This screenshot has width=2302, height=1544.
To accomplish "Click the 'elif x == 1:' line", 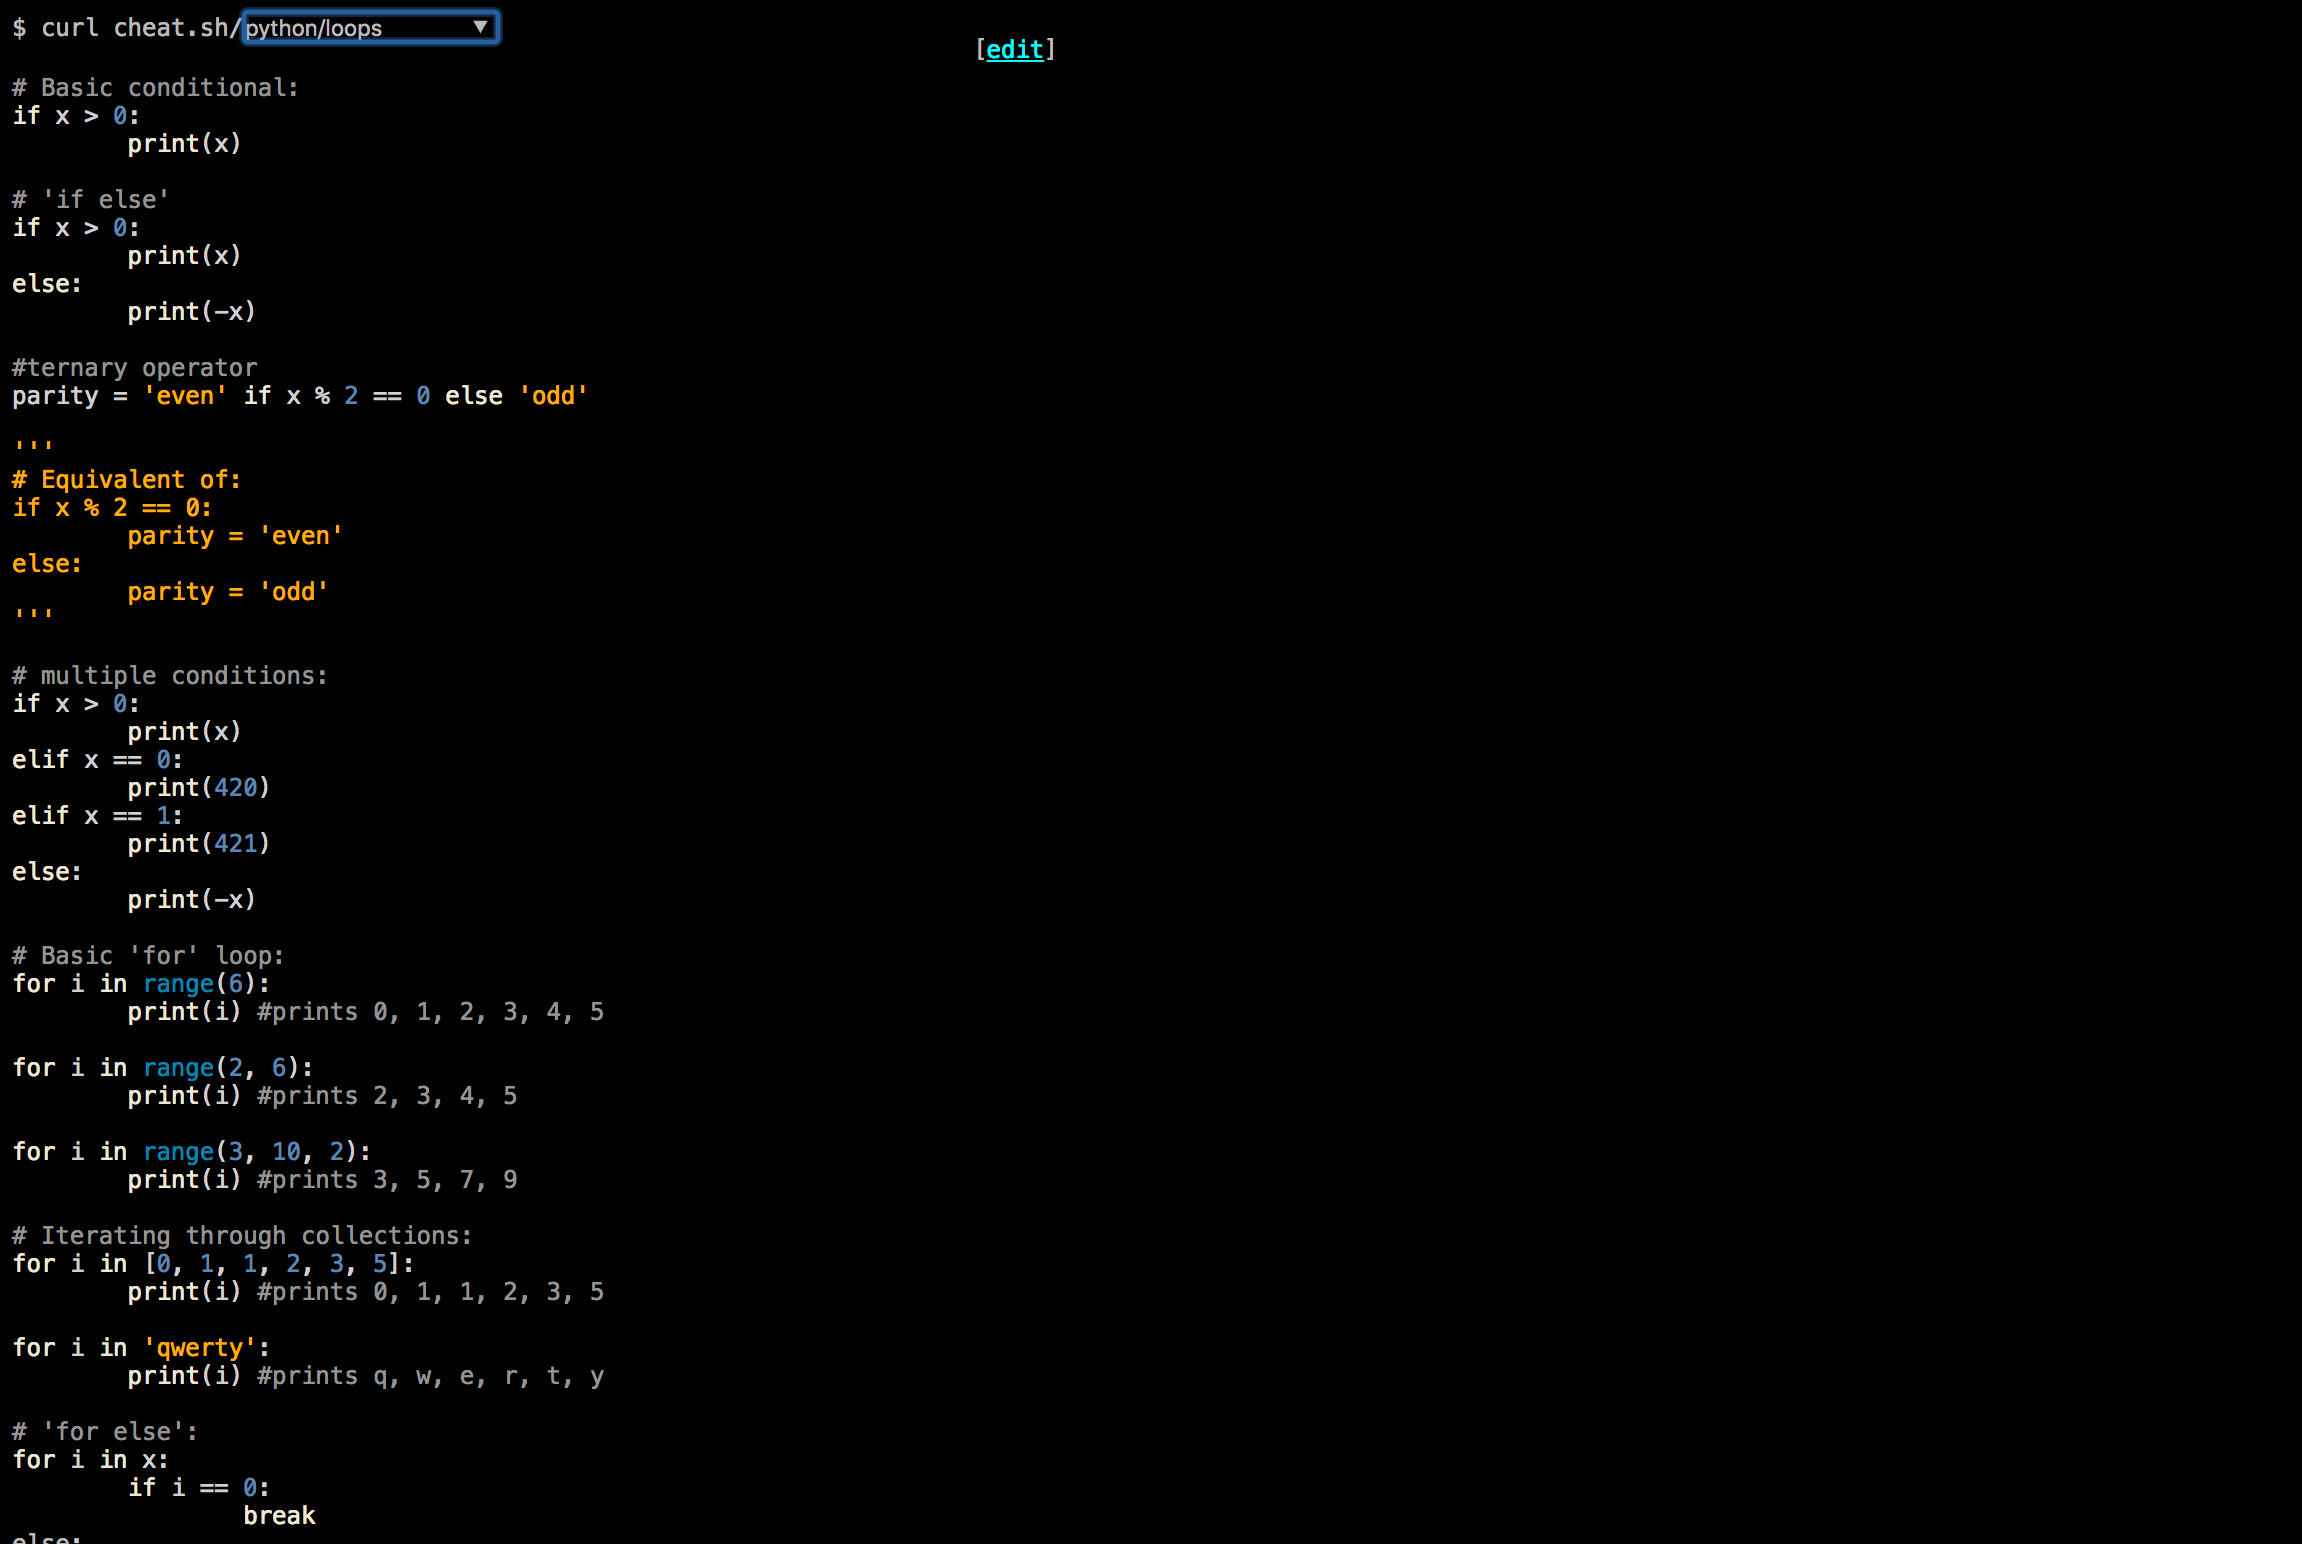I will (97, 816).
